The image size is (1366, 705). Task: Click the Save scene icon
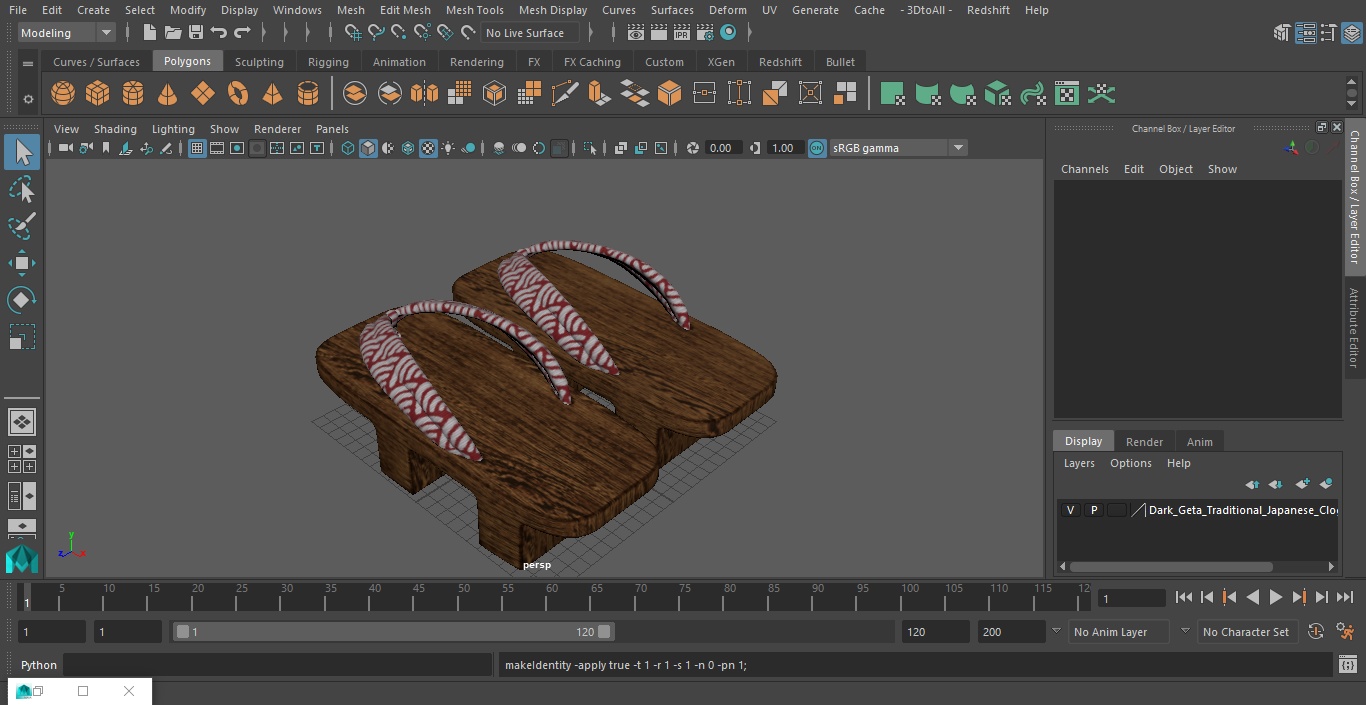tap(196, 33)
